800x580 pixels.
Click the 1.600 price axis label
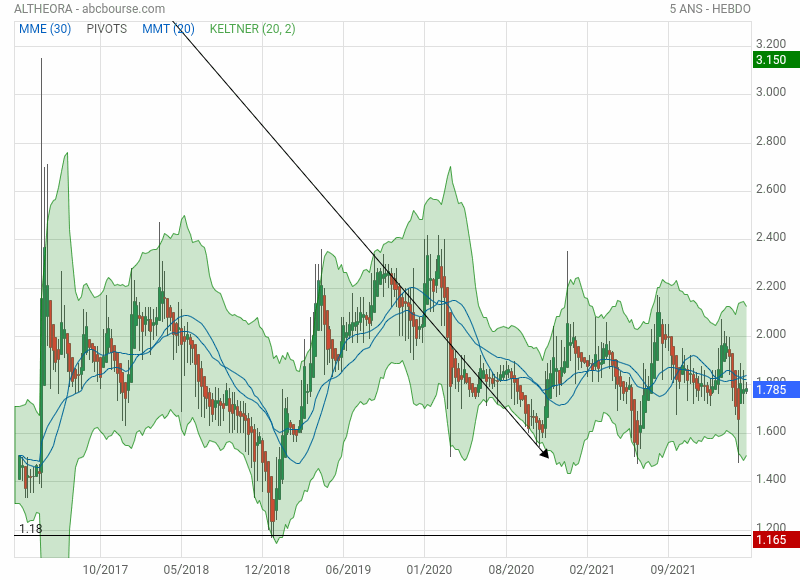tap(771, 431)
